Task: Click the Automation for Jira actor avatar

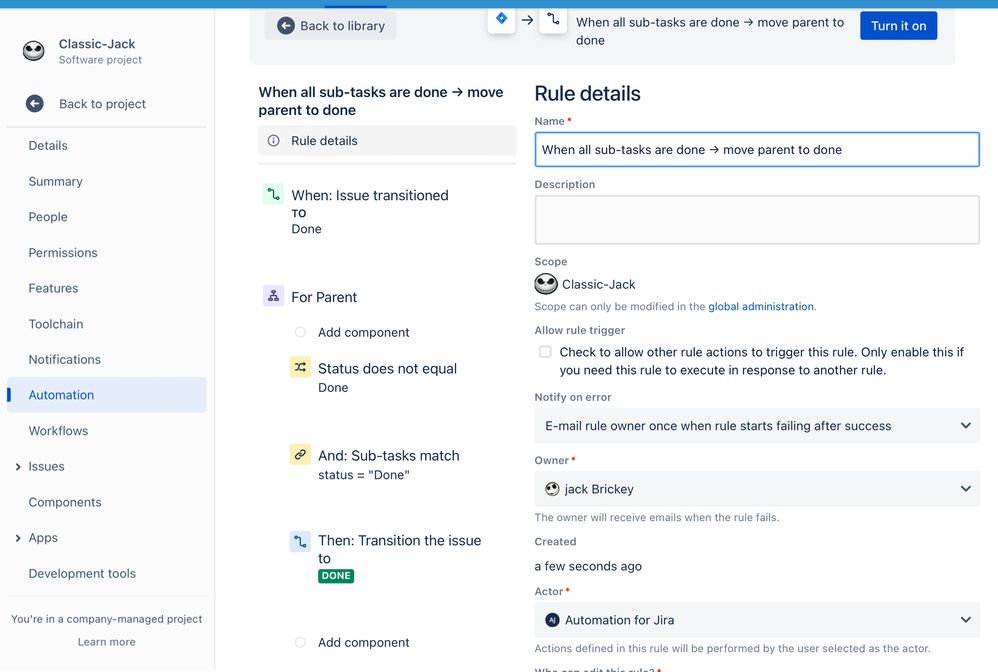Action: [x=552, y=620]
